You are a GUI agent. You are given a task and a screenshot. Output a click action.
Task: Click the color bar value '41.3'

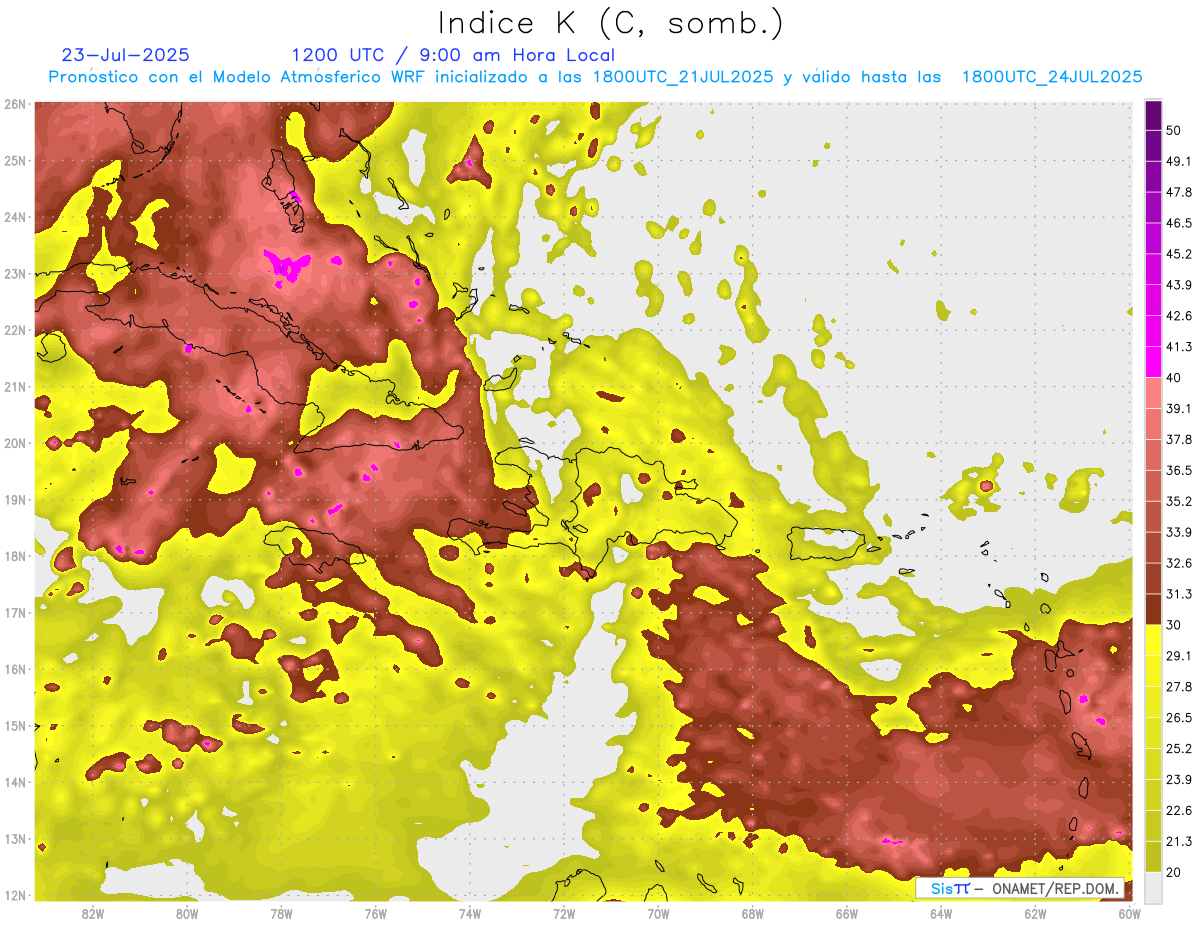pos(1178,347)
